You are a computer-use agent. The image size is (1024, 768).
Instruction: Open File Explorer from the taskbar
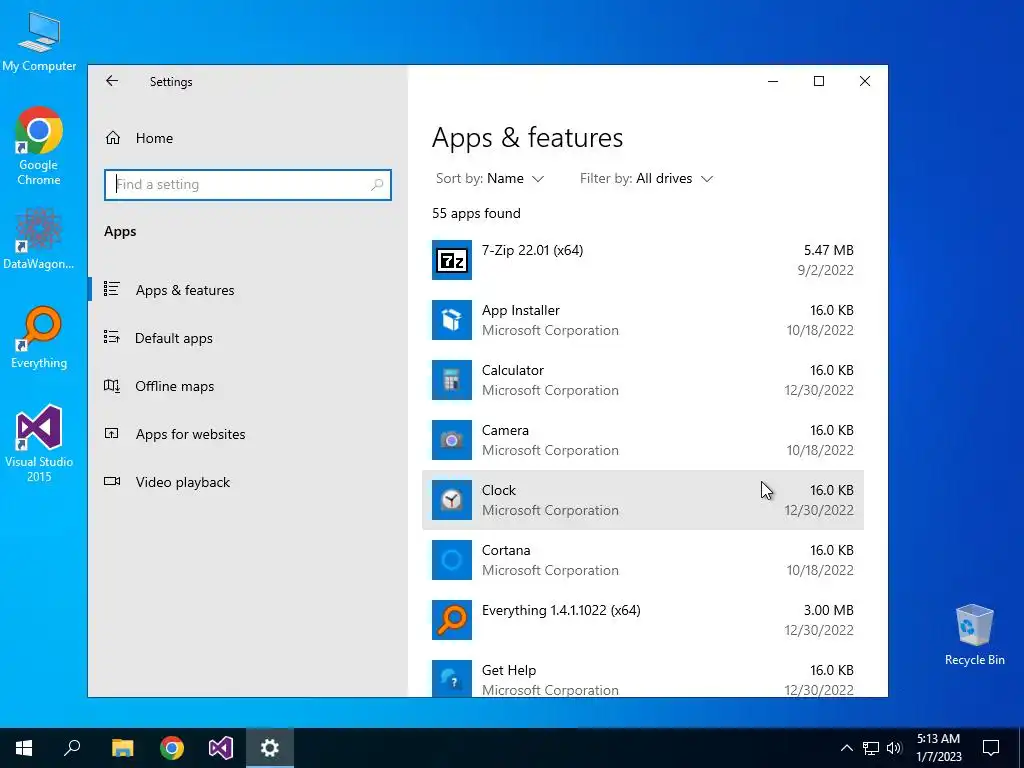tap(122, 748)
